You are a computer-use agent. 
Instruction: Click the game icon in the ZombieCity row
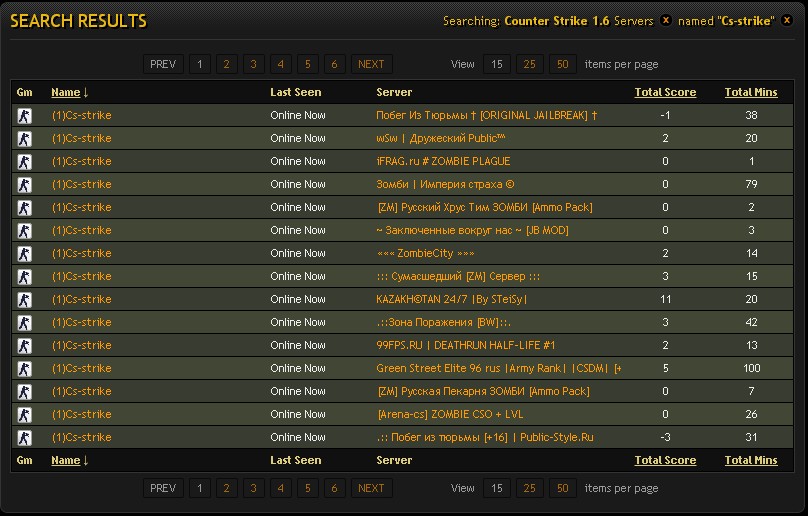24,254
